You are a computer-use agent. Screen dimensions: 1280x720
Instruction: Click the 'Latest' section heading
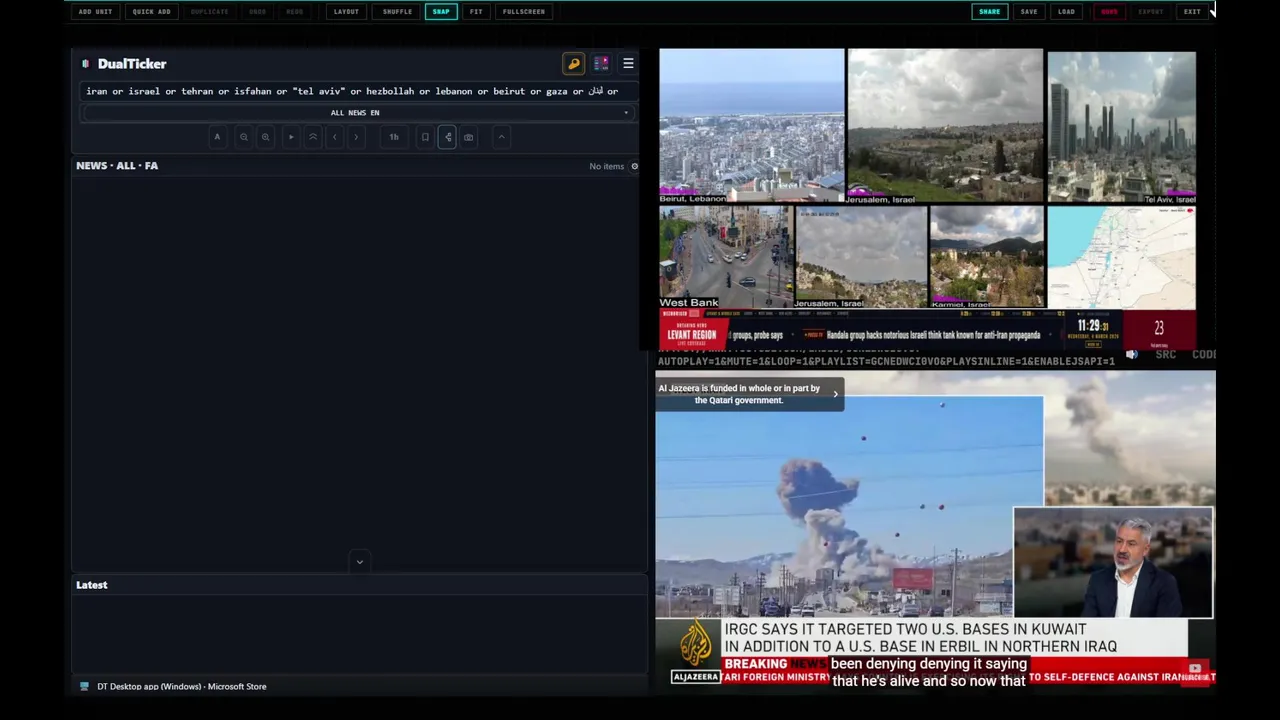pyautogui.click(x=92, y=585)
